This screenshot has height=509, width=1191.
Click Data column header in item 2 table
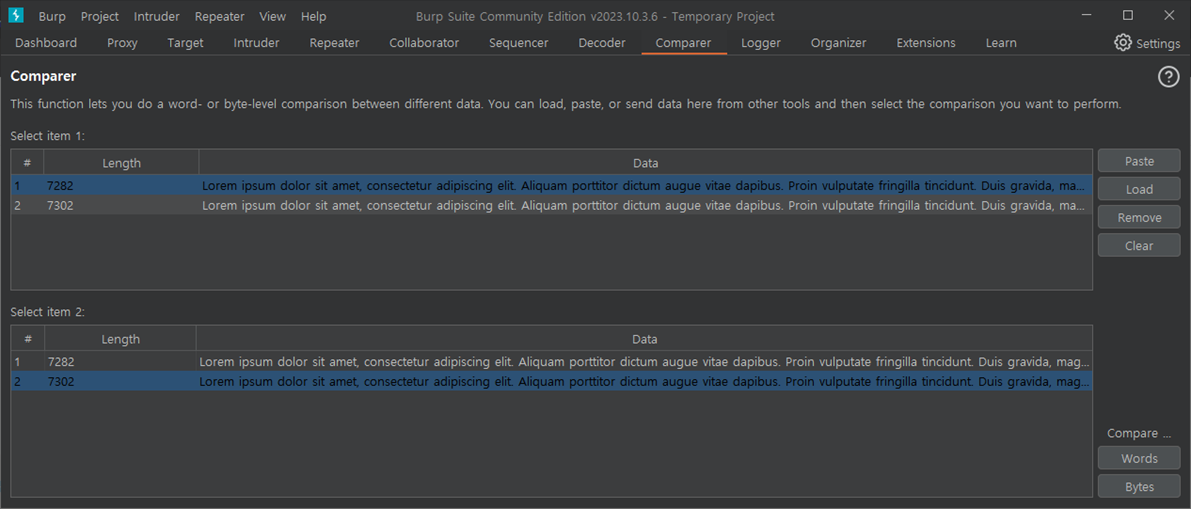click(644, 339)
